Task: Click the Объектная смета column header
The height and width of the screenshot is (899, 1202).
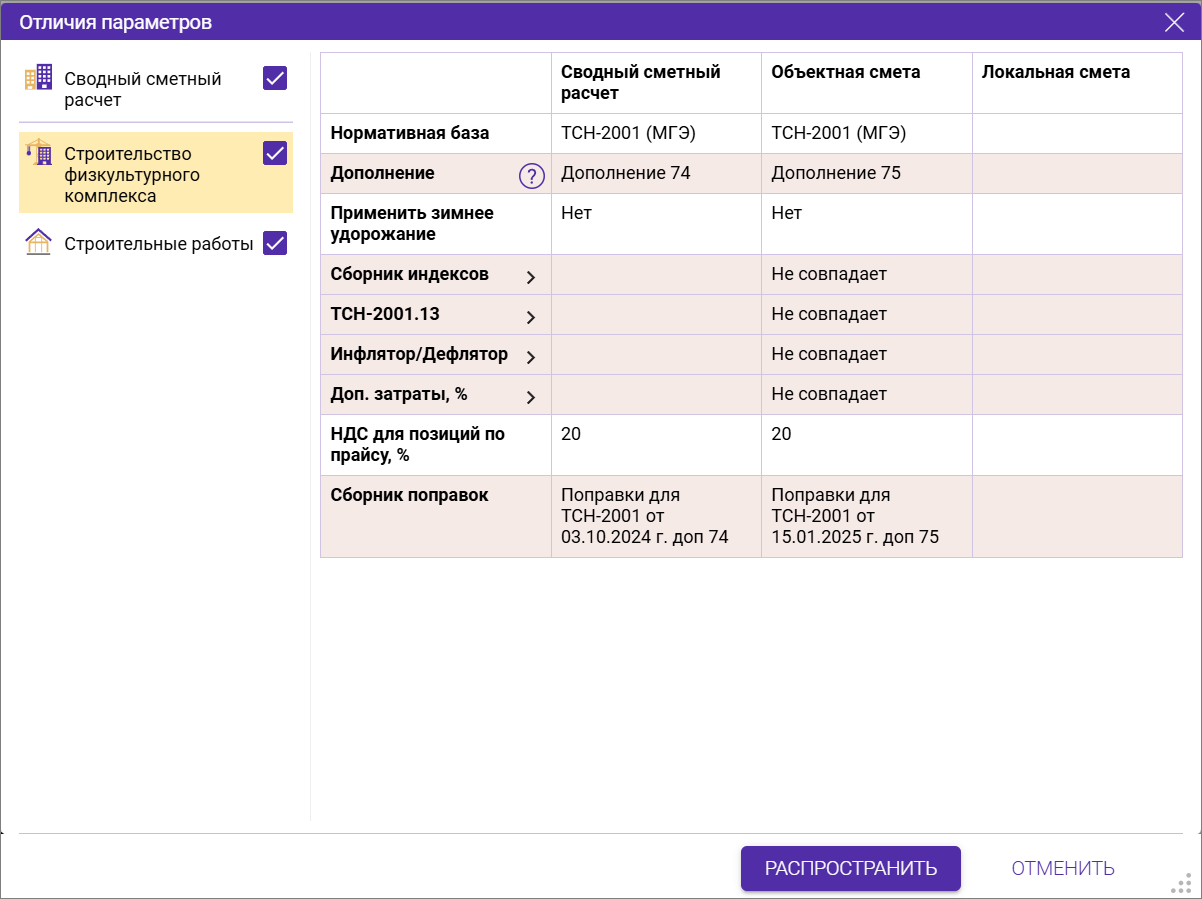Action: [845, 72]
